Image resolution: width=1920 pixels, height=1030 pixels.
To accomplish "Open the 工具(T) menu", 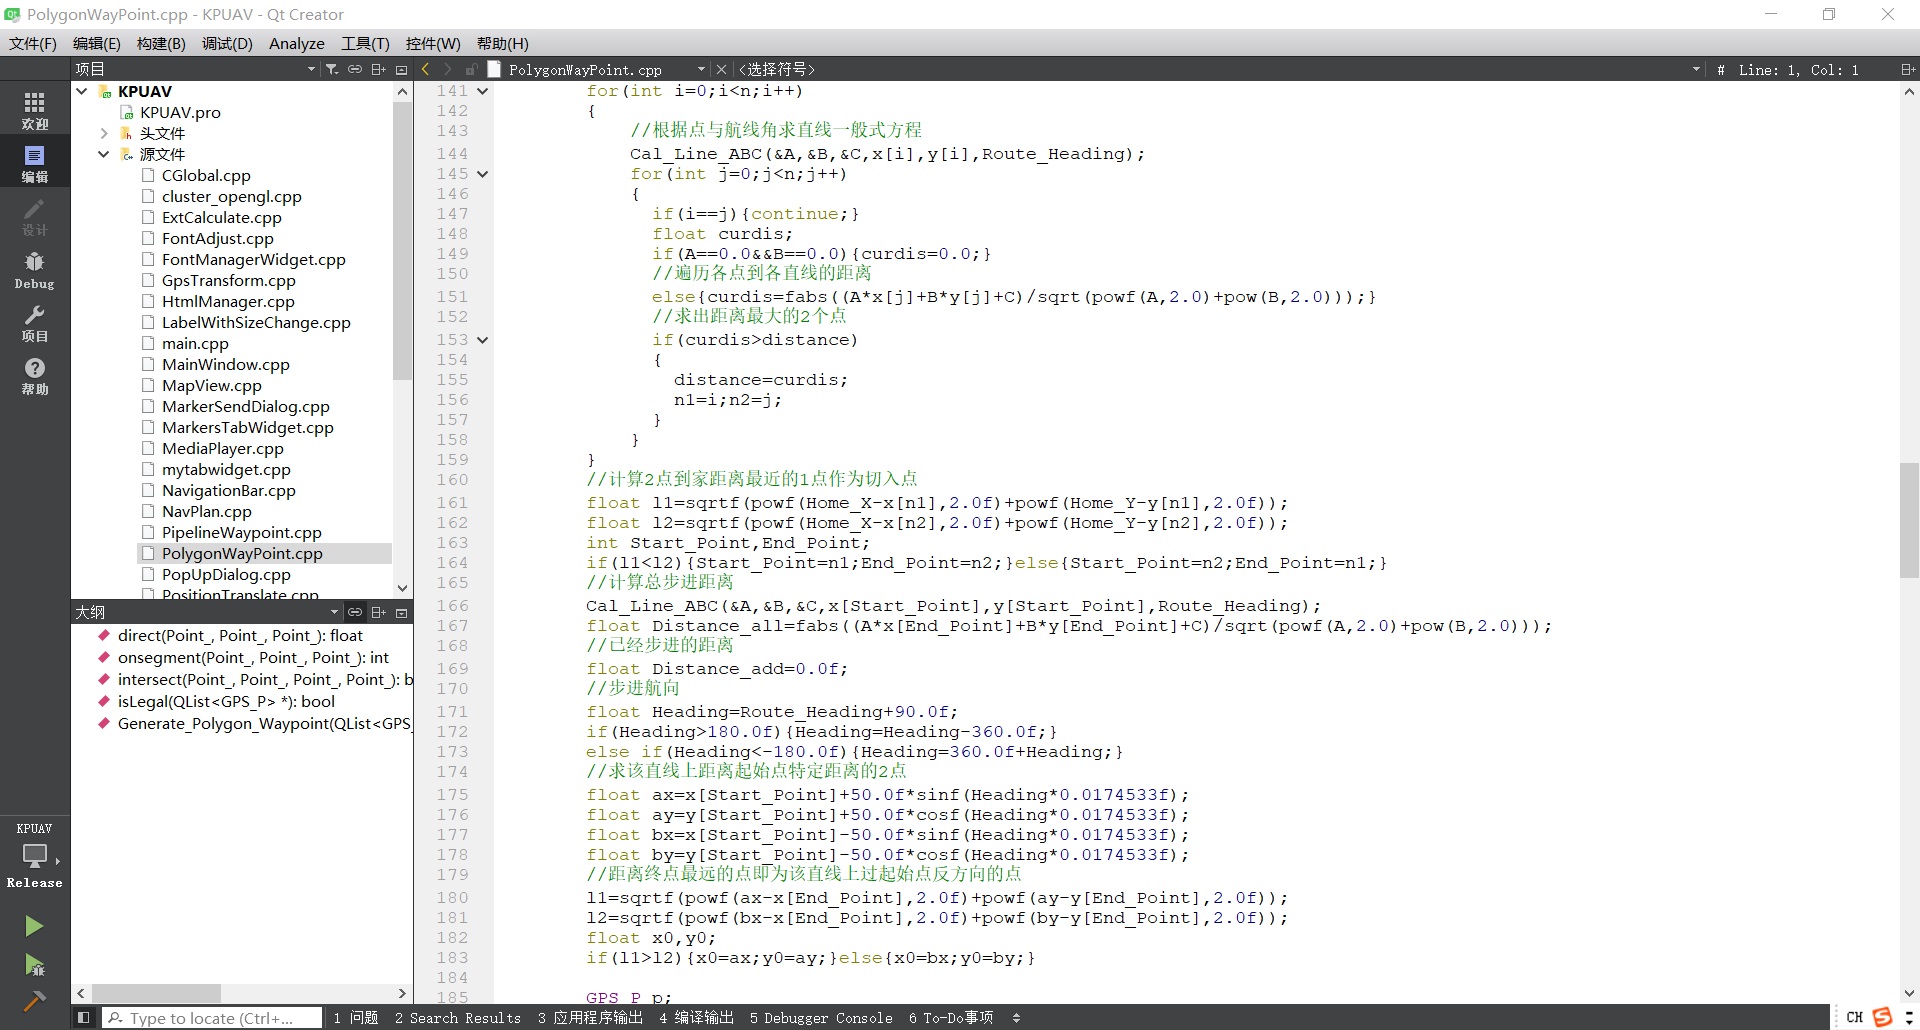I will (x=364, y=43).
